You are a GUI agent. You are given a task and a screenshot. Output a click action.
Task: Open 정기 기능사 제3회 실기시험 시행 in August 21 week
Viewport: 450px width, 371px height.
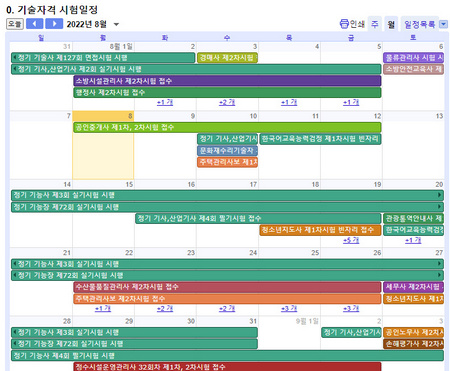coord(227,264)
